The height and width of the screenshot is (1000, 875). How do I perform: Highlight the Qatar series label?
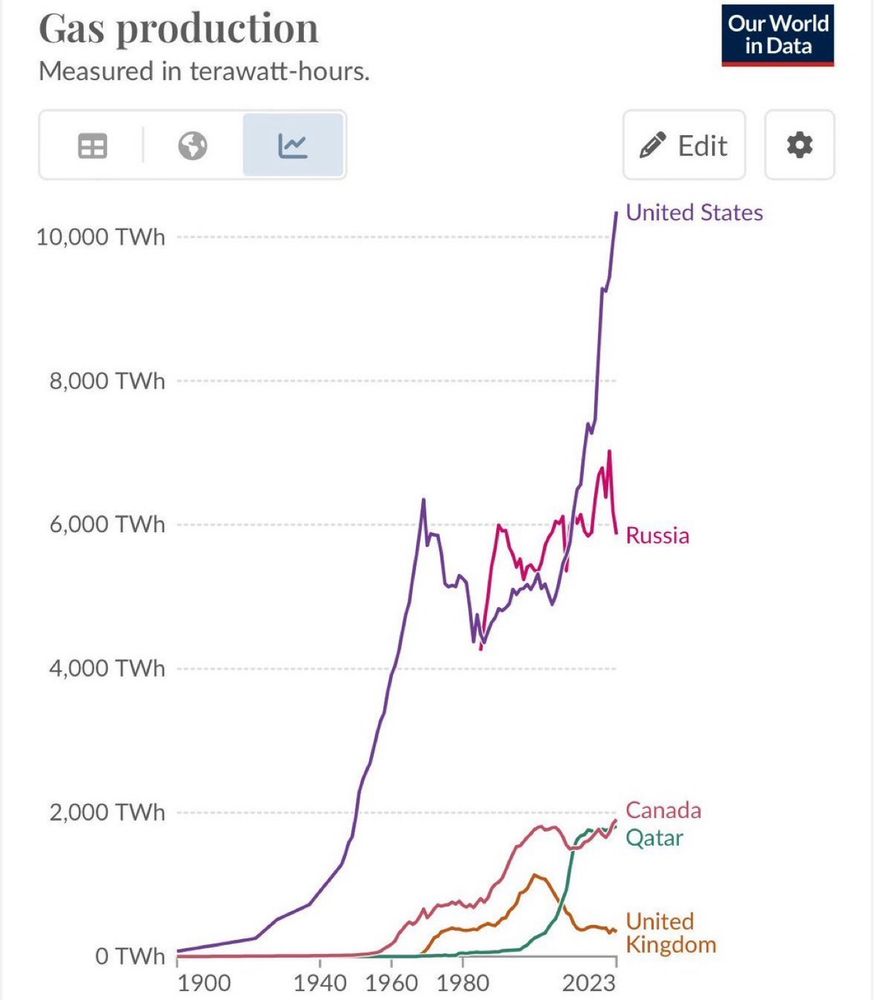655,838
